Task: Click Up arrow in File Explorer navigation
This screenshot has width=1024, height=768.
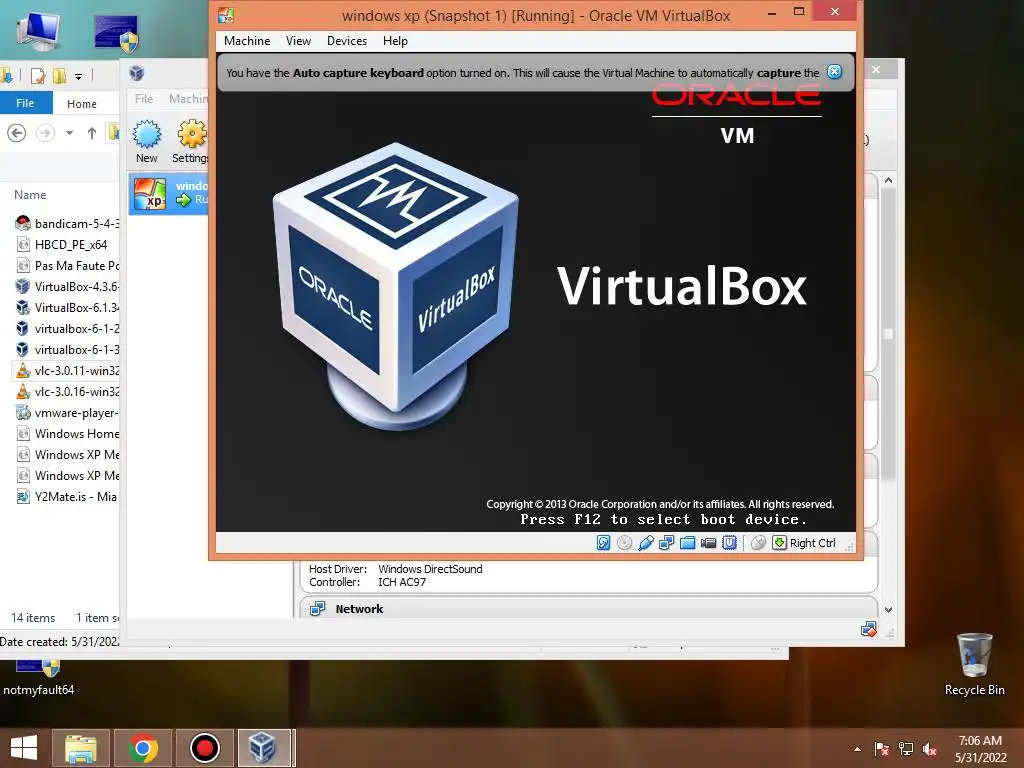Action: (91, 133)
